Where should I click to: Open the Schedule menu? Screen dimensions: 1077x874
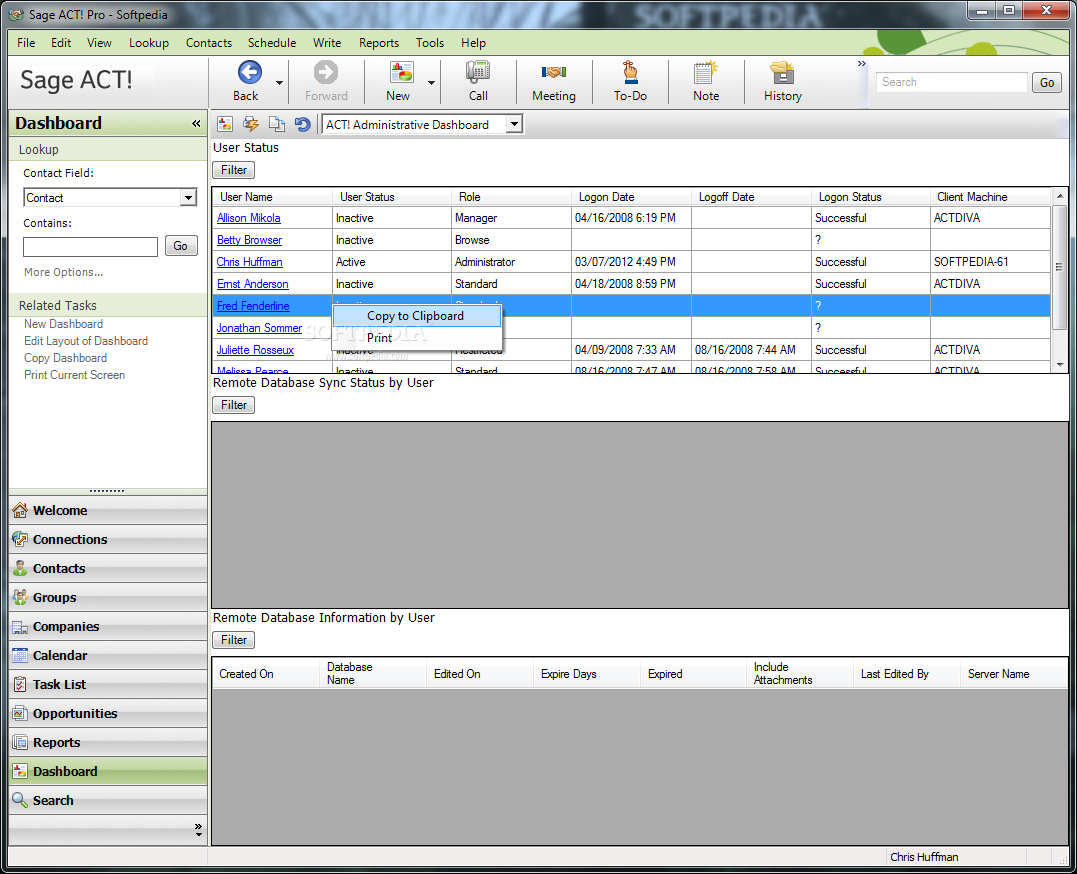(272, 43)
